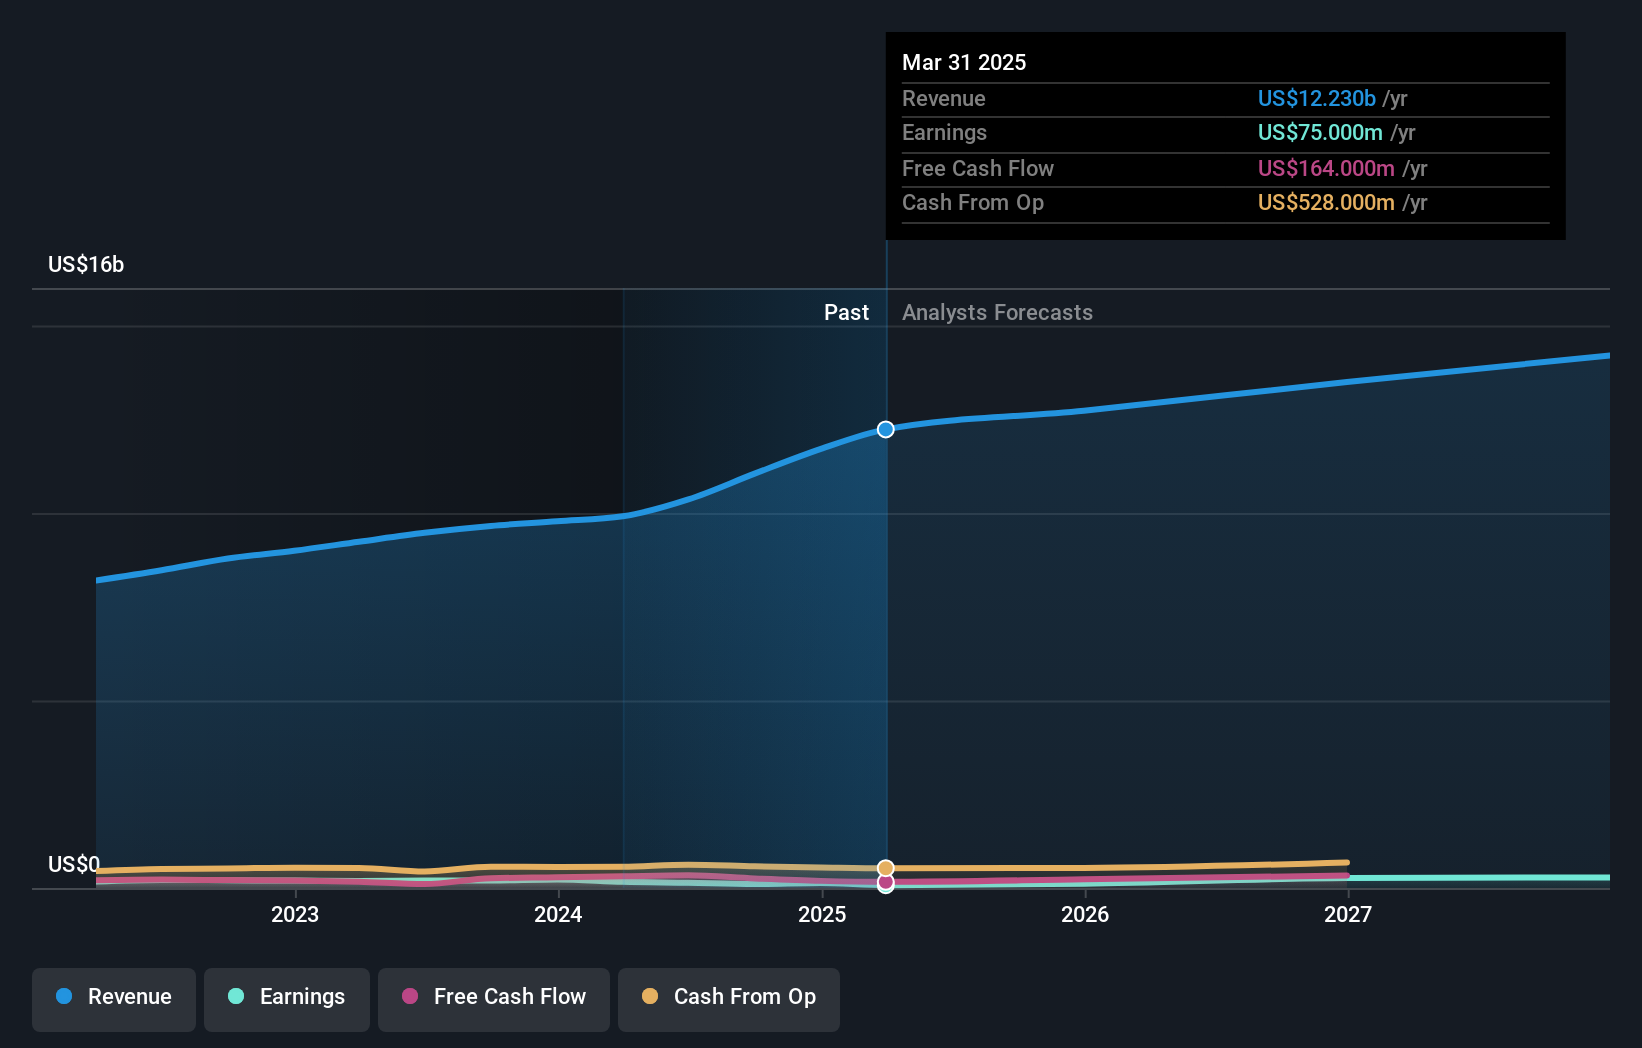Toggle the Earnings series off

(286, 999)
